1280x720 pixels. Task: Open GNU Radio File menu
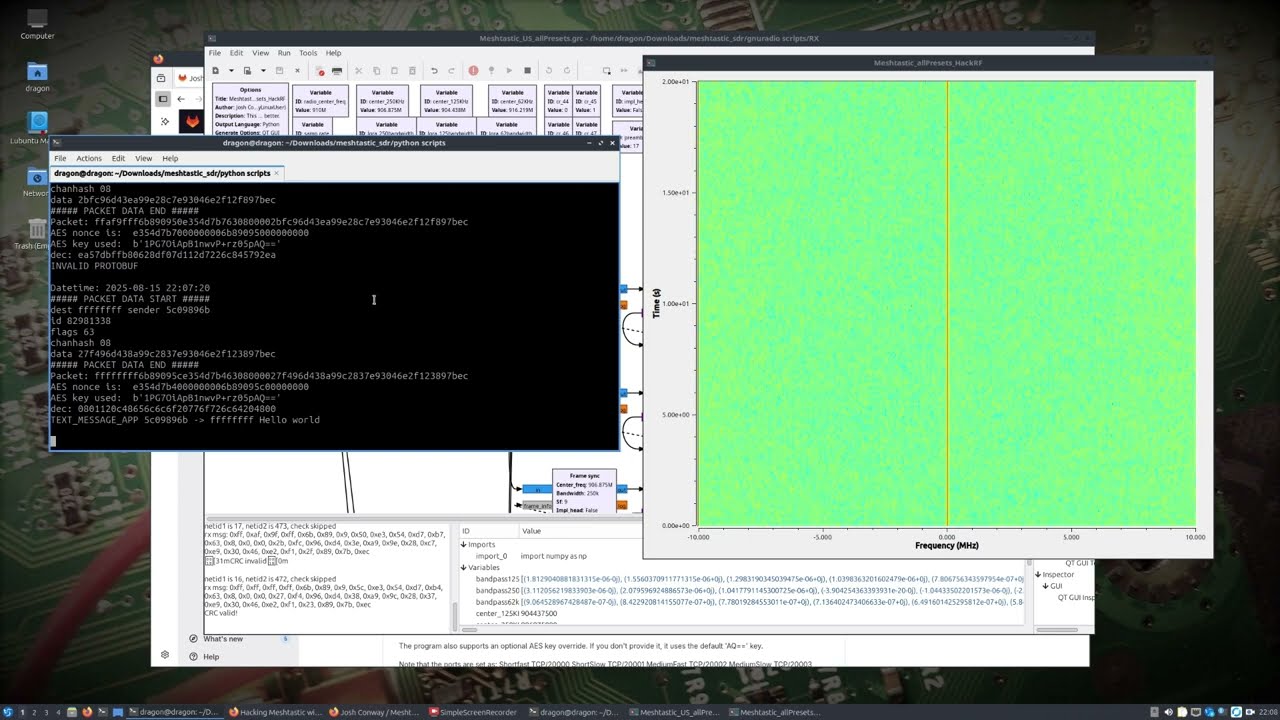214,53
